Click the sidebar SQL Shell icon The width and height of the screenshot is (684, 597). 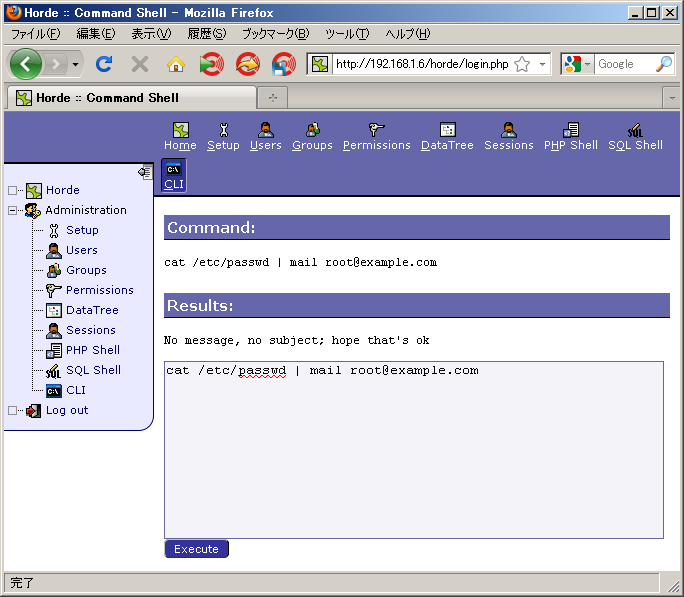54,371
